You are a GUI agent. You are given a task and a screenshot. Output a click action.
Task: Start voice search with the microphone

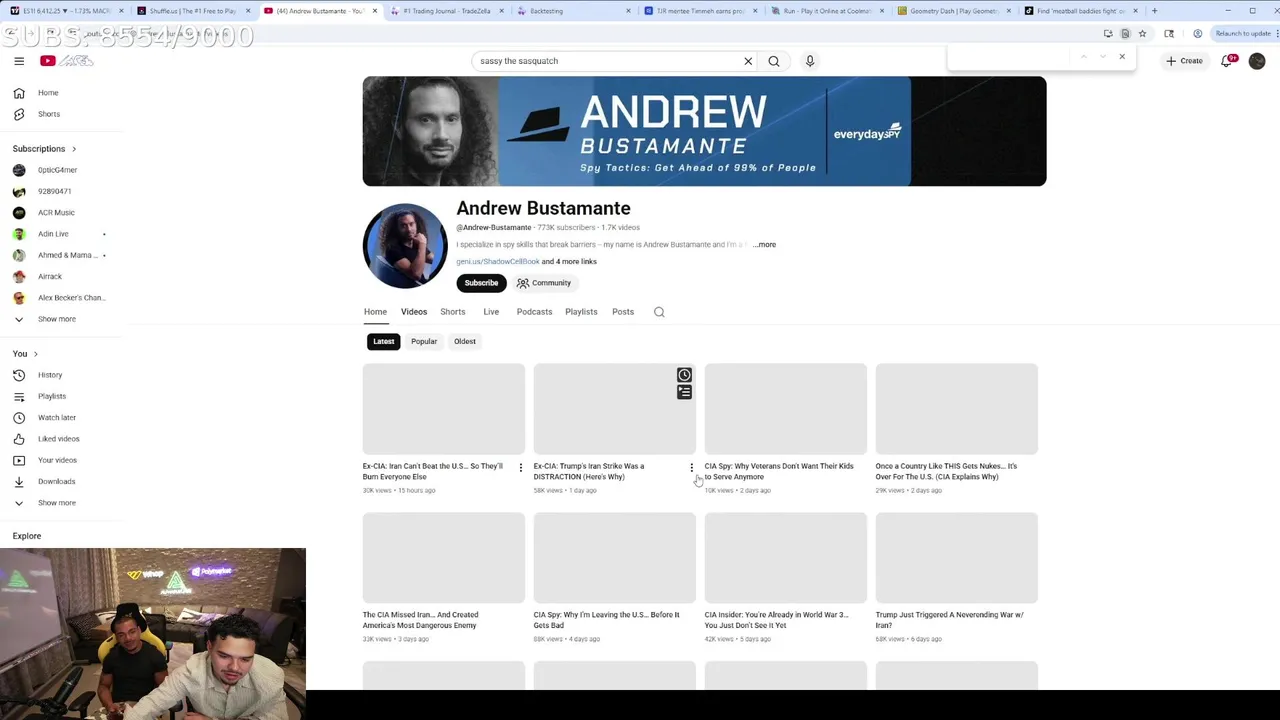coord(810,61)
